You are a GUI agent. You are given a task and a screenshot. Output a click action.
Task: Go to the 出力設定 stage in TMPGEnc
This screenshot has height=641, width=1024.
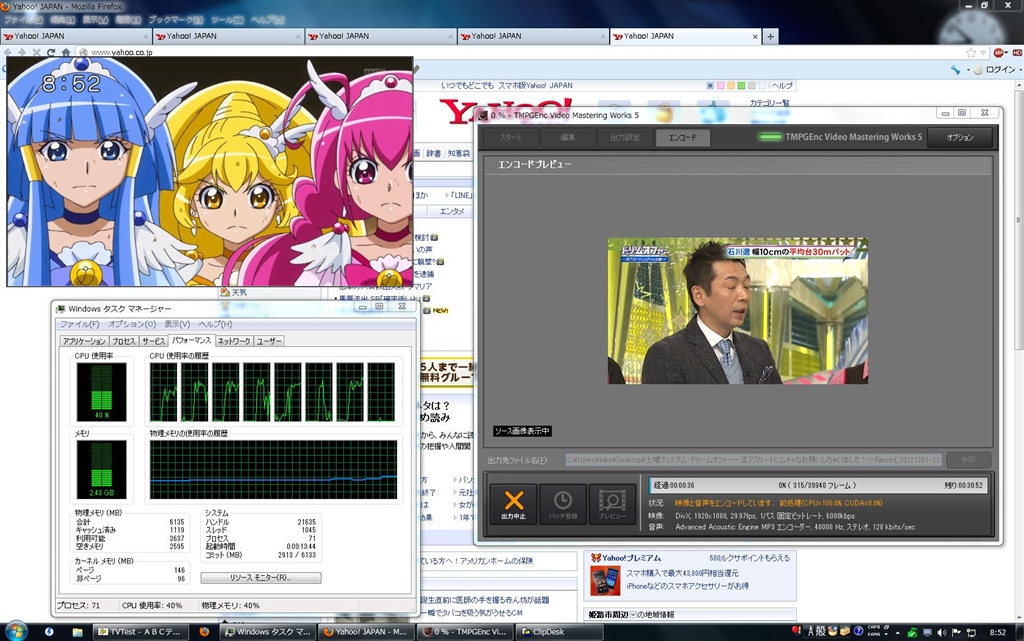pos(624,137)
